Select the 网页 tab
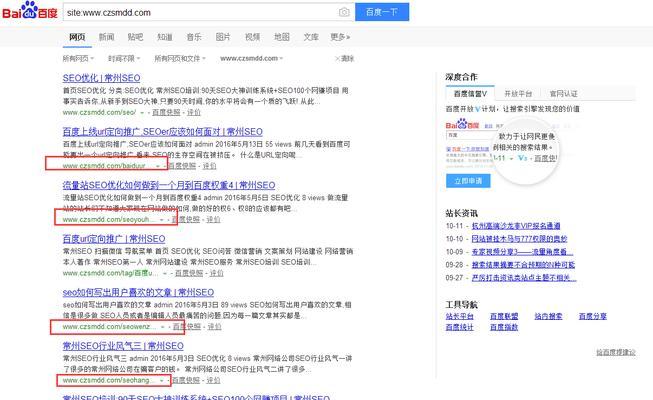This screenshot has height=400, width=653. (77, 37)
